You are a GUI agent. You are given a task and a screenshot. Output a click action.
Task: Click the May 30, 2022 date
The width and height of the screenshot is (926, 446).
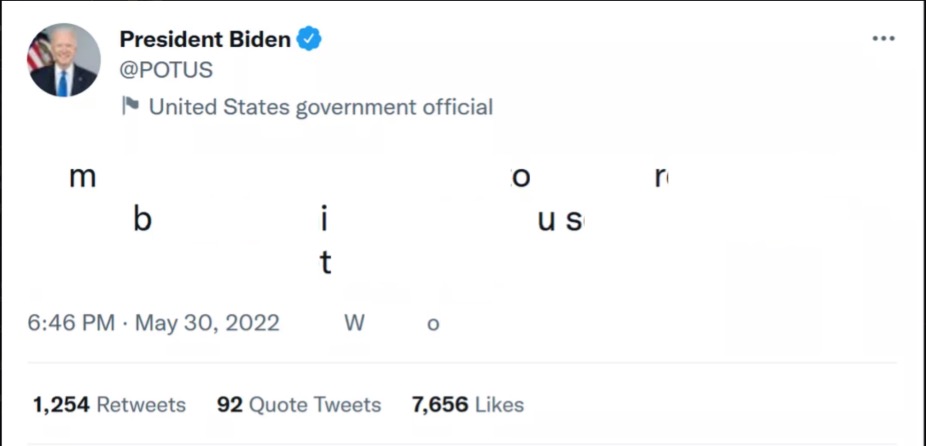(207, 323)
